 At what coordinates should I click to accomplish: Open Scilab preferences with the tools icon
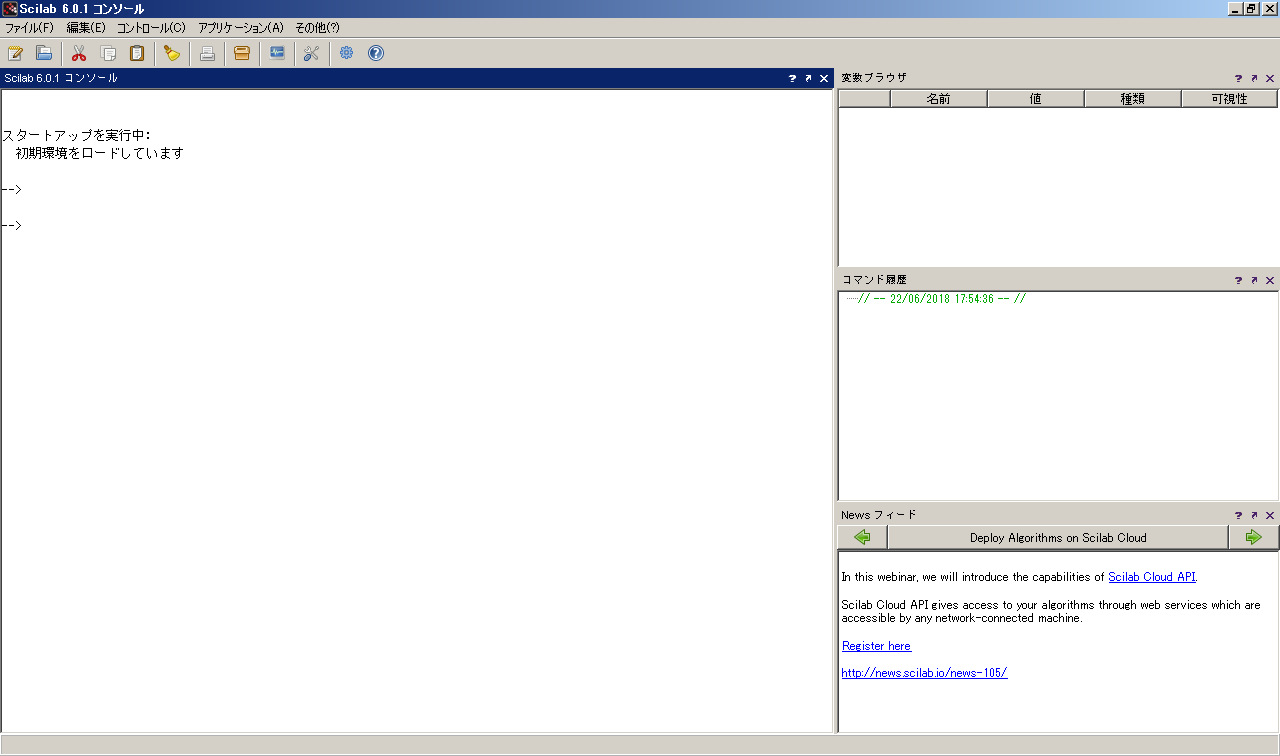click(x=311, y=53)
